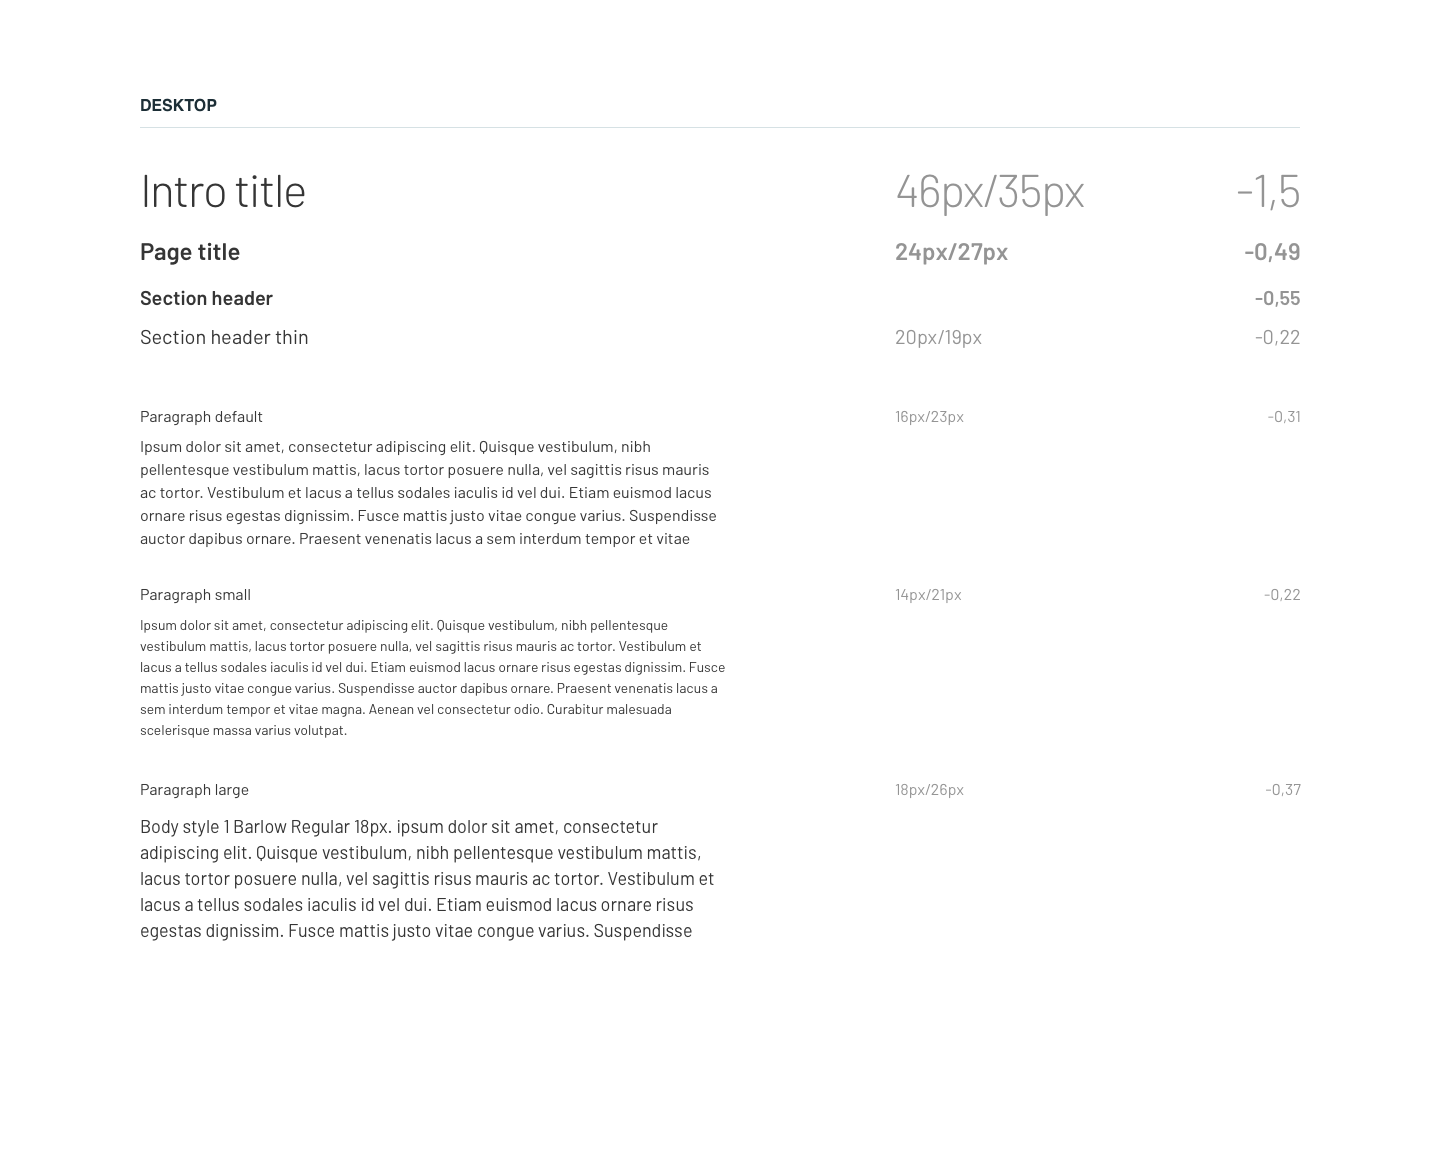
Task: Click the Paragraph small label
Action: click(x=195, y=594)
